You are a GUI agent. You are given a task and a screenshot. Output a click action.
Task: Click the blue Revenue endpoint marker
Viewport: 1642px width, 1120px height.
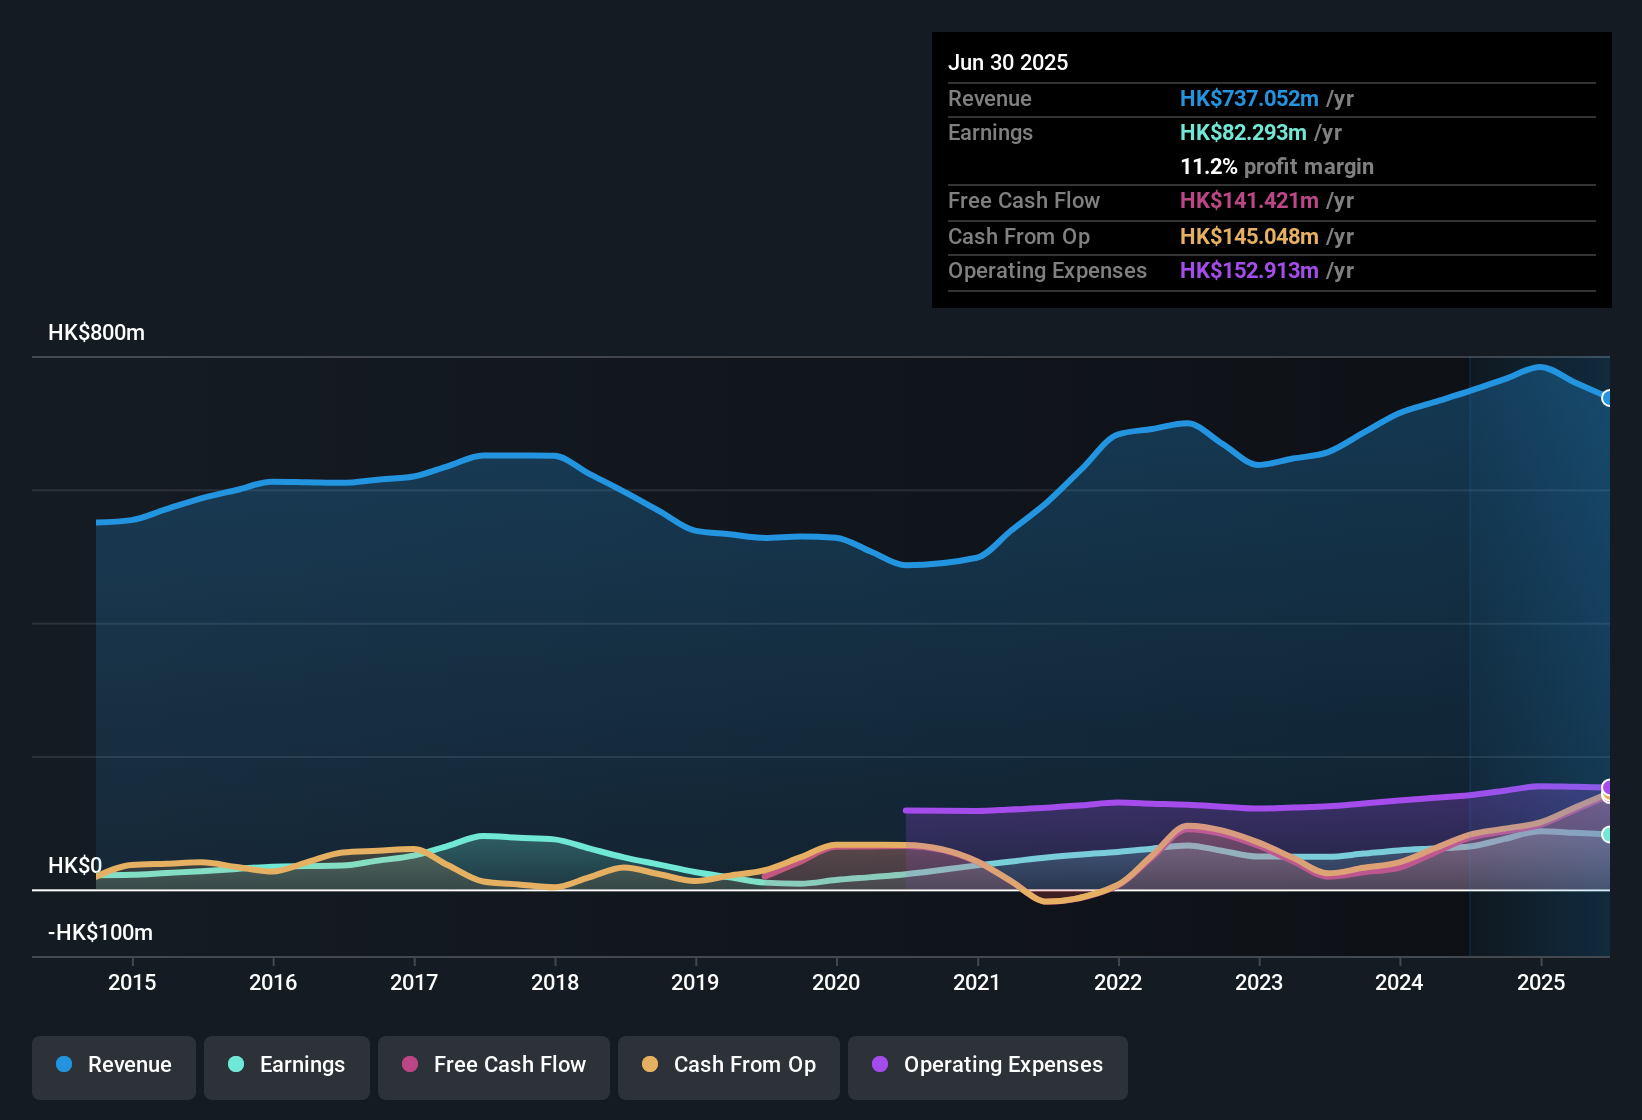(x=1608, y=398)
